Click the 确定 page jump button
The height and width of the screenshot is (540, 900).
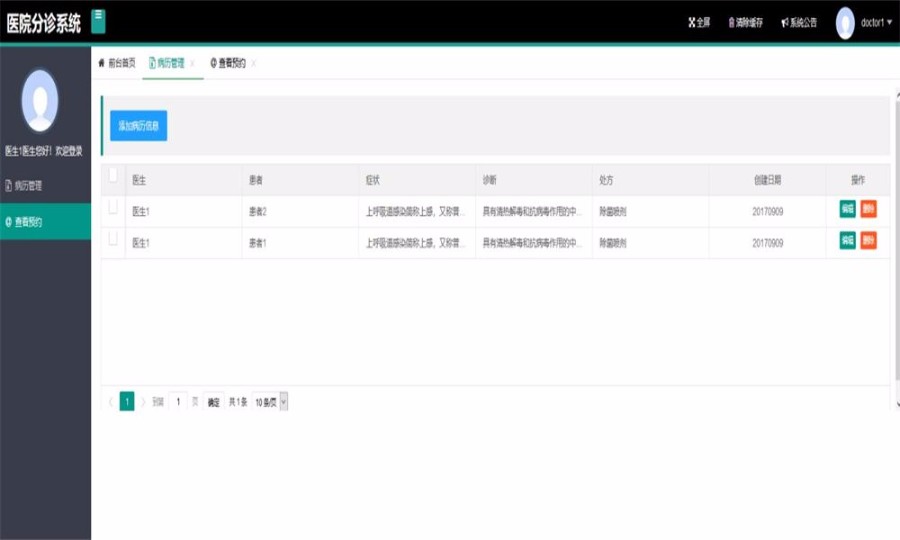click(x=214, y=402)
